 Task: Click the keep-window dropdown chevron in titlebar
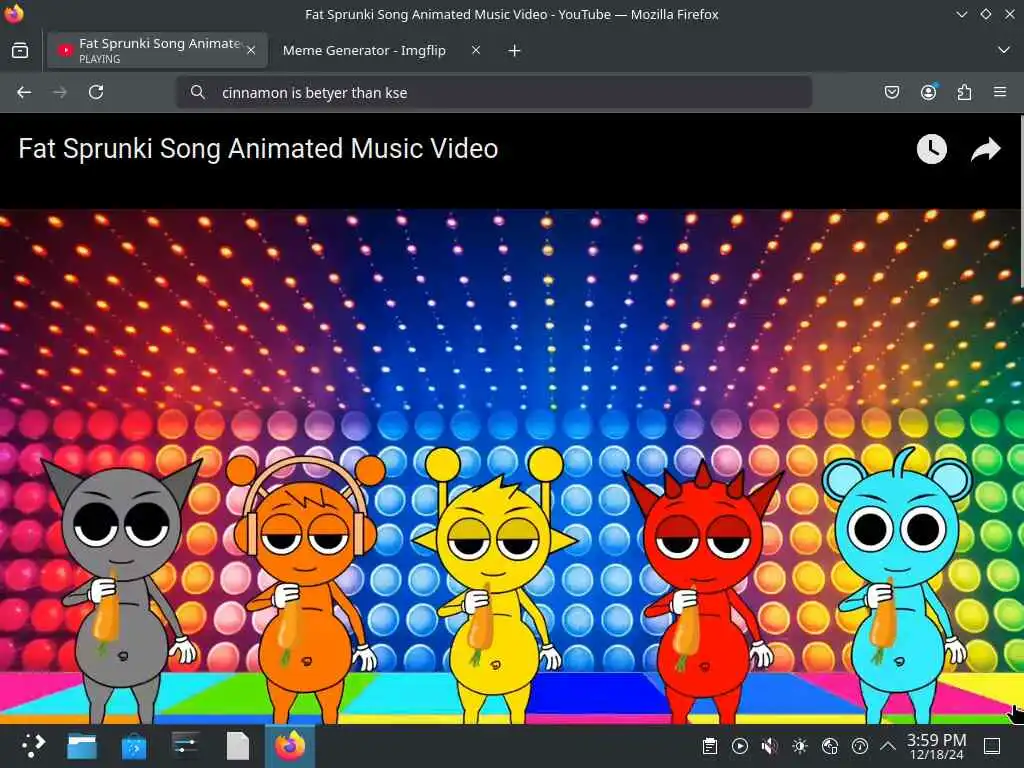click(x=961, y=14)
